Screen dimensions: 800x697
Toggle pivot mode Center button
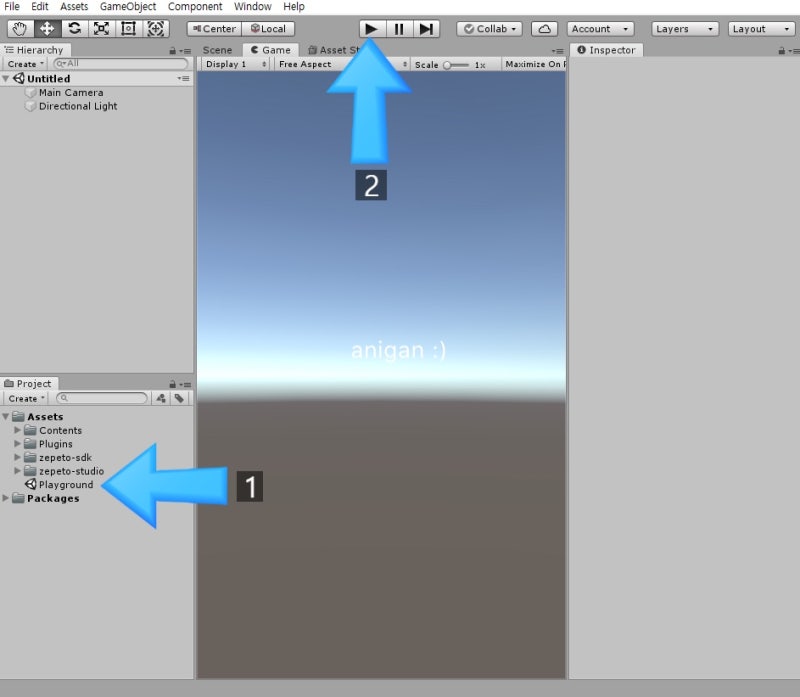click(214, 29)
